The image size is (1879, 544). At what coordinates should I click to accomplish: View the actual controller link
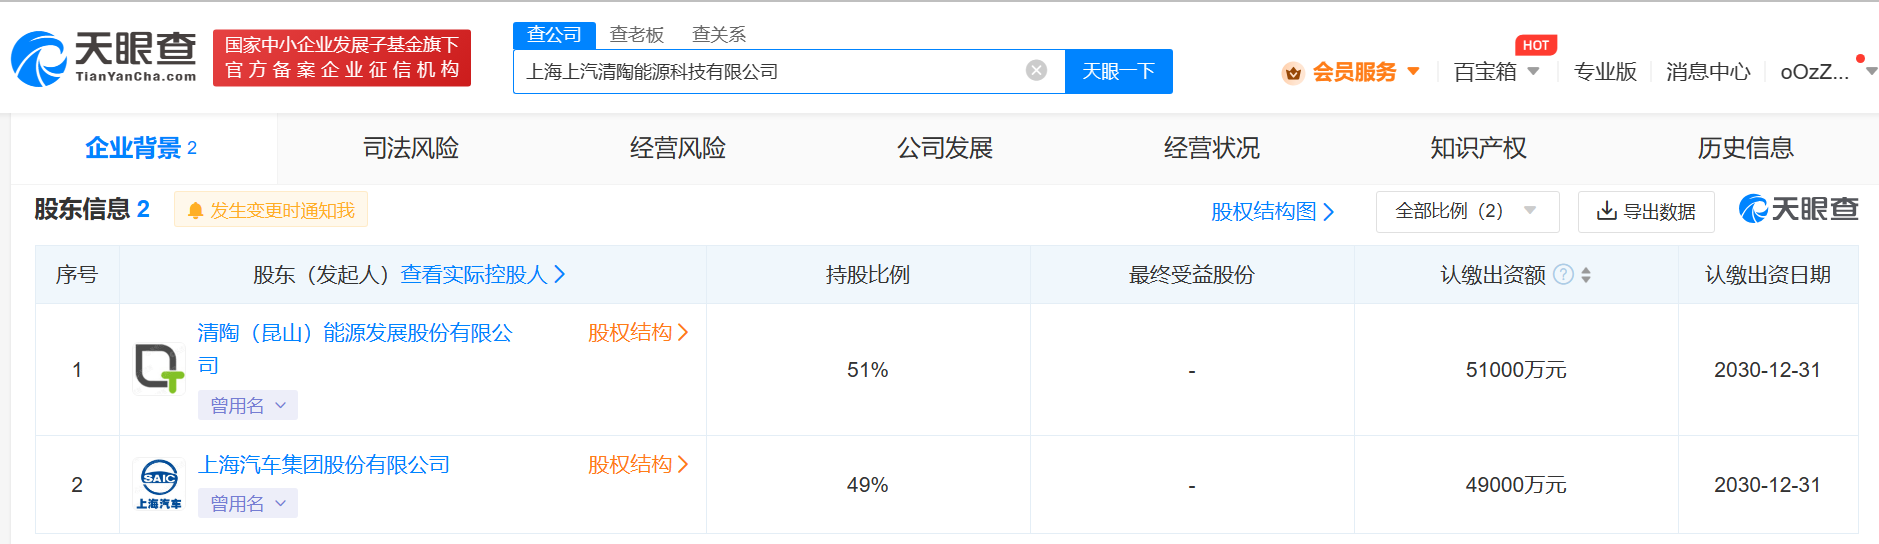pyautogui.click(x=482, y=274)
